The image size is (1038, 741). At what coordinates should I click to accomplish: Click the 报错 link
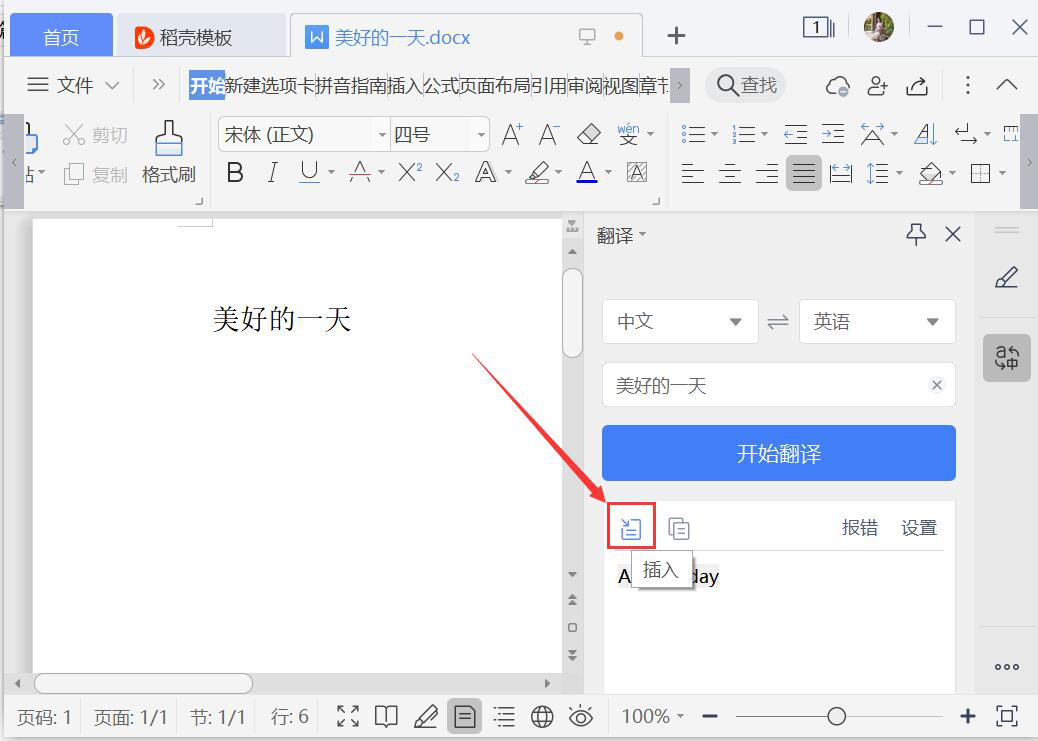[859, 528]
